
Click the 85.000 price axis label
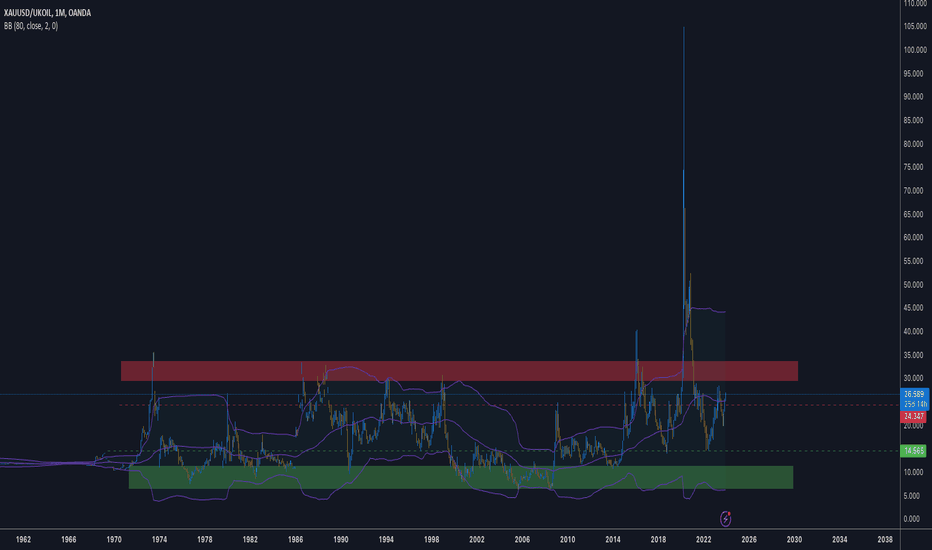click(915, 121)
